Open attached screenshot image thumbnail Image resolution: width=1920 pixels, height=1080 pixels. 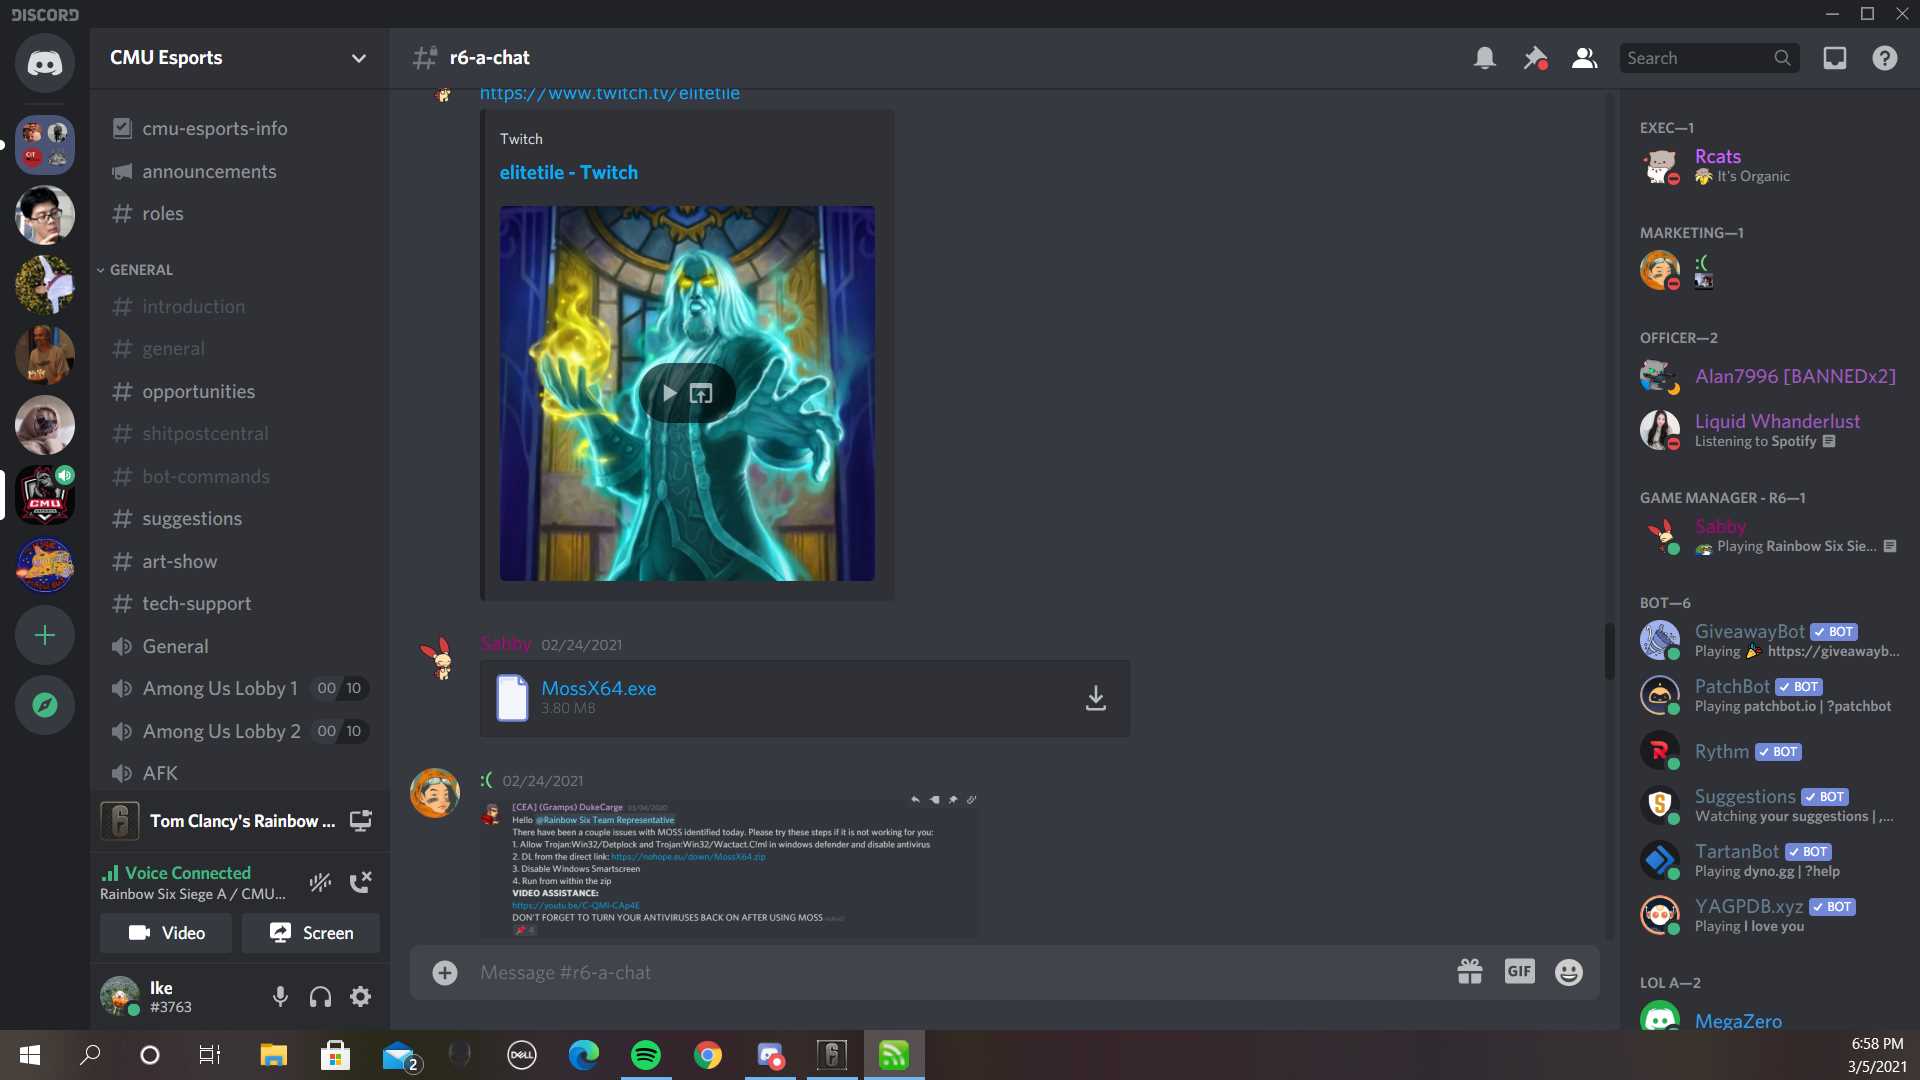(729, 868)
